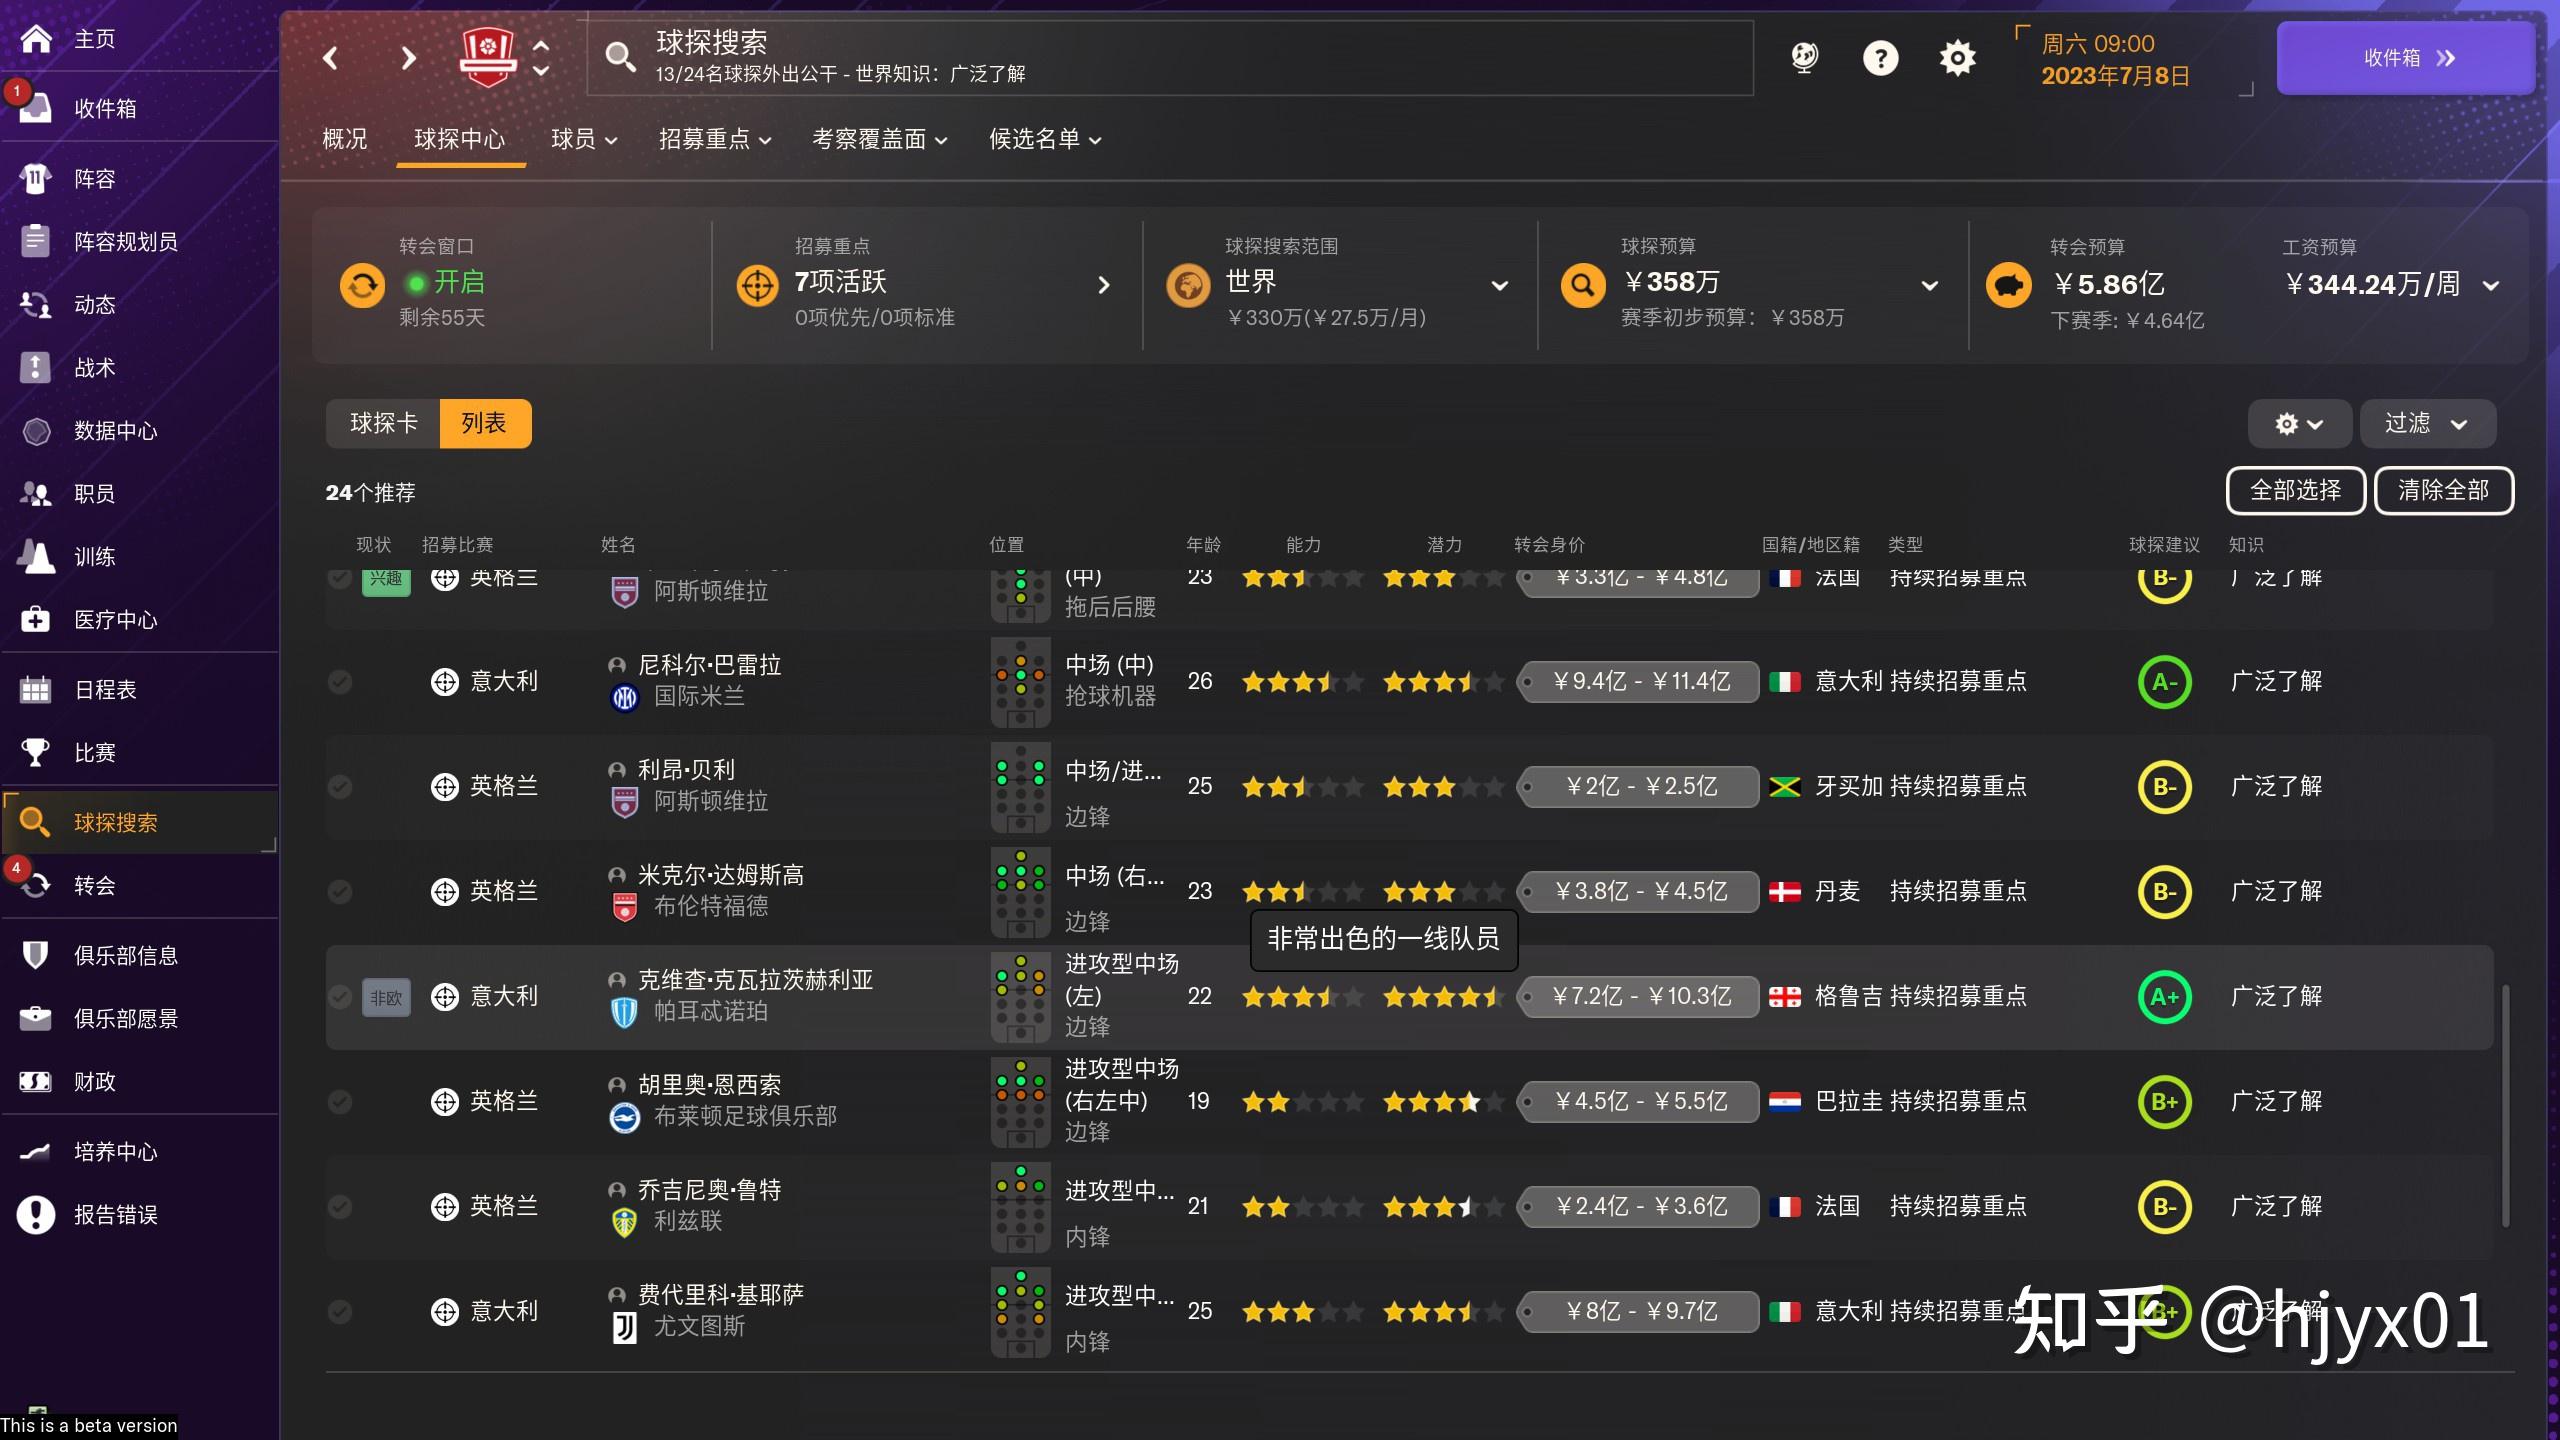
Task: Expand the 候选名单 dropdown
Action: [x=1045, y=139]
